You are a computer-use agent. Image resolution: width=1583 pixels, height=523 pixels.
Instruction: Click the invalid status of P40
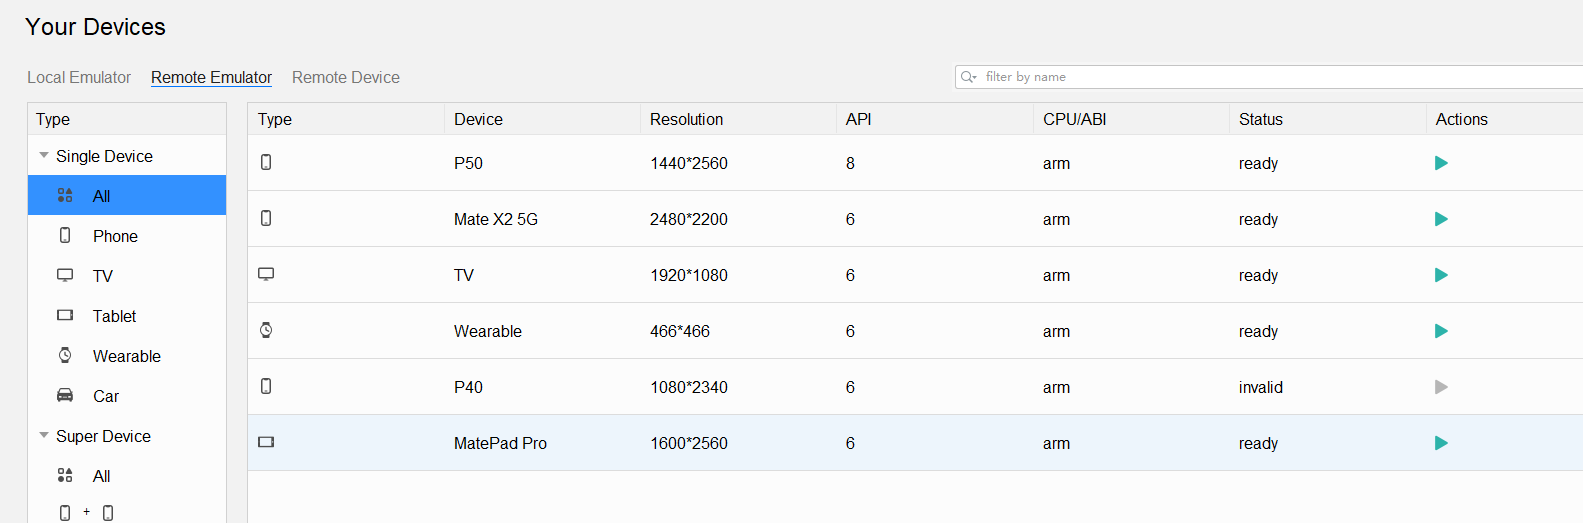click(1260, 387)
